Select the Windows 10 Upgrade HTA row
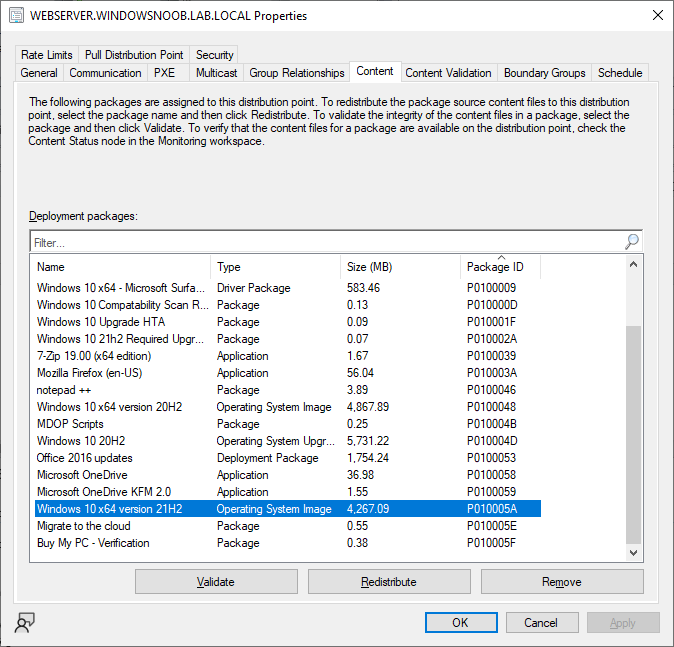The image size is (674, 647). tap(288, 322)
